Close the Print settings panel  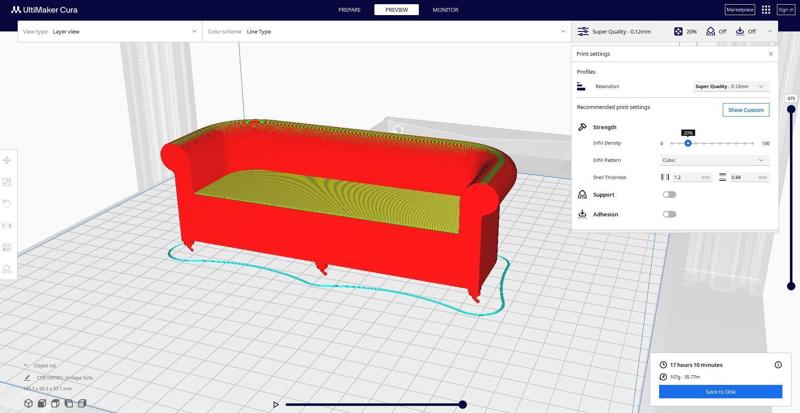point(770,54)
